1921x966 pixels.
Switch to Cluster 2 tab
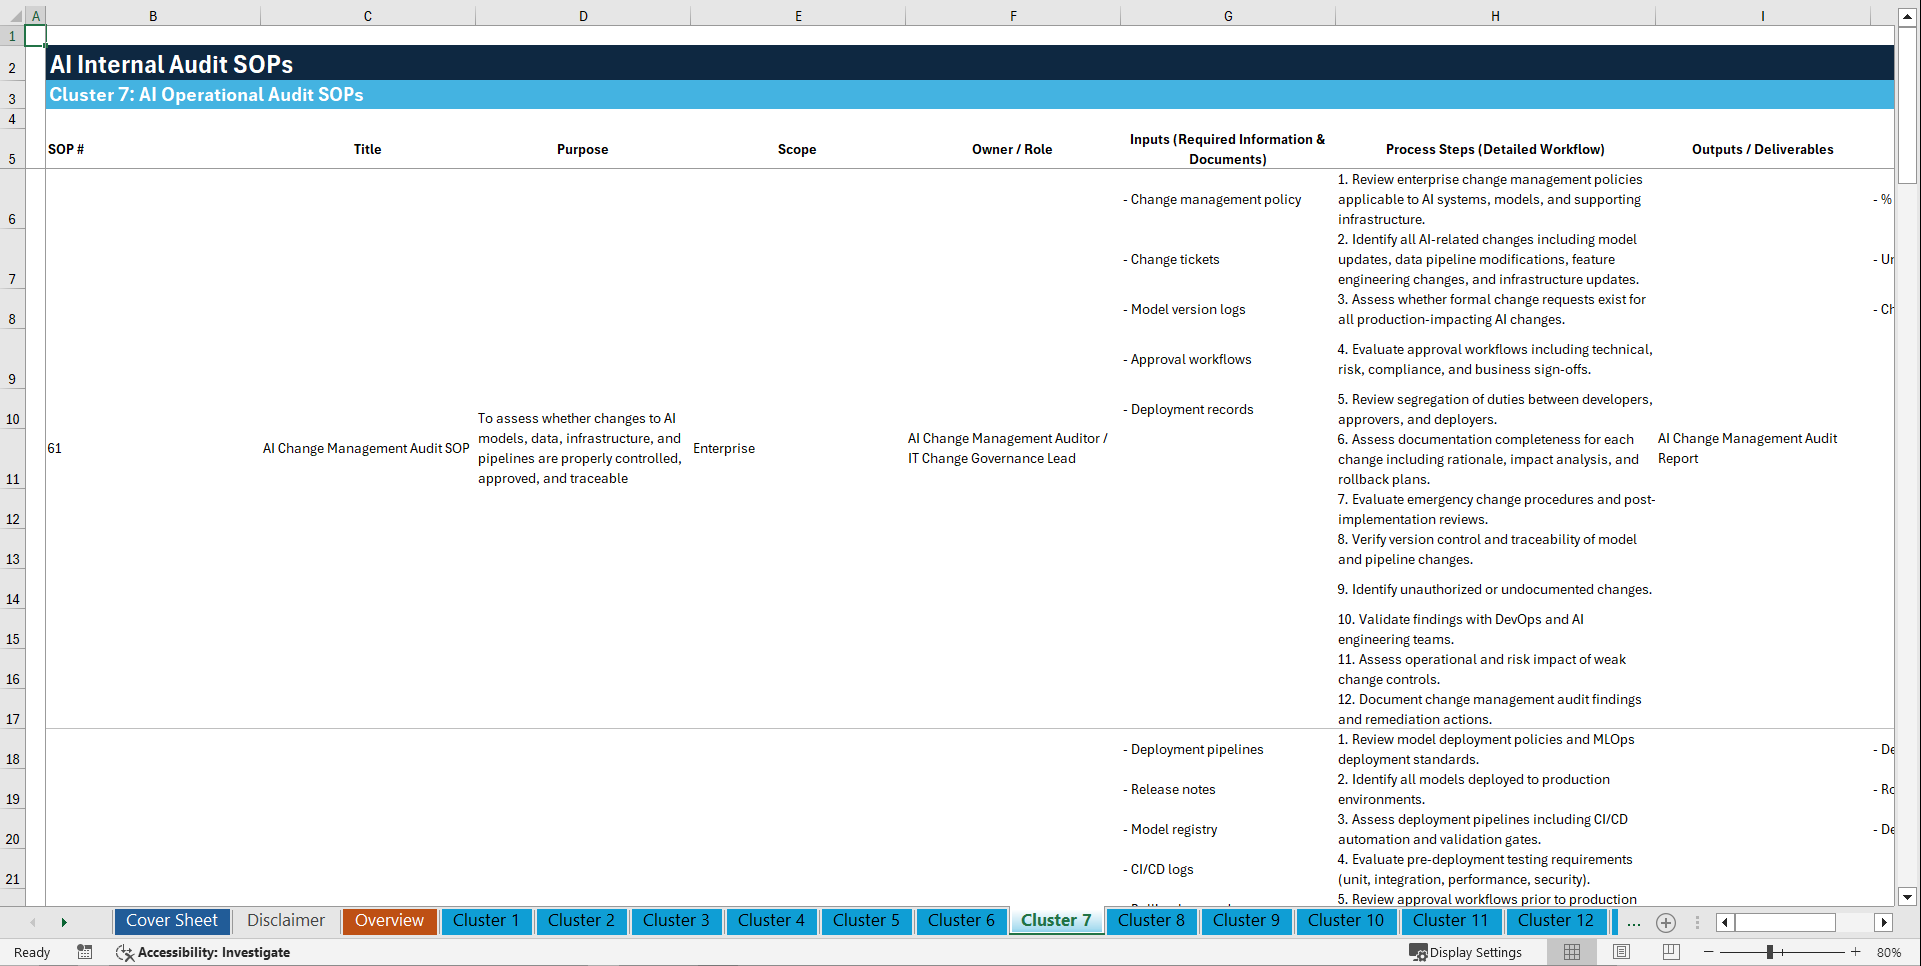point(581,921)
